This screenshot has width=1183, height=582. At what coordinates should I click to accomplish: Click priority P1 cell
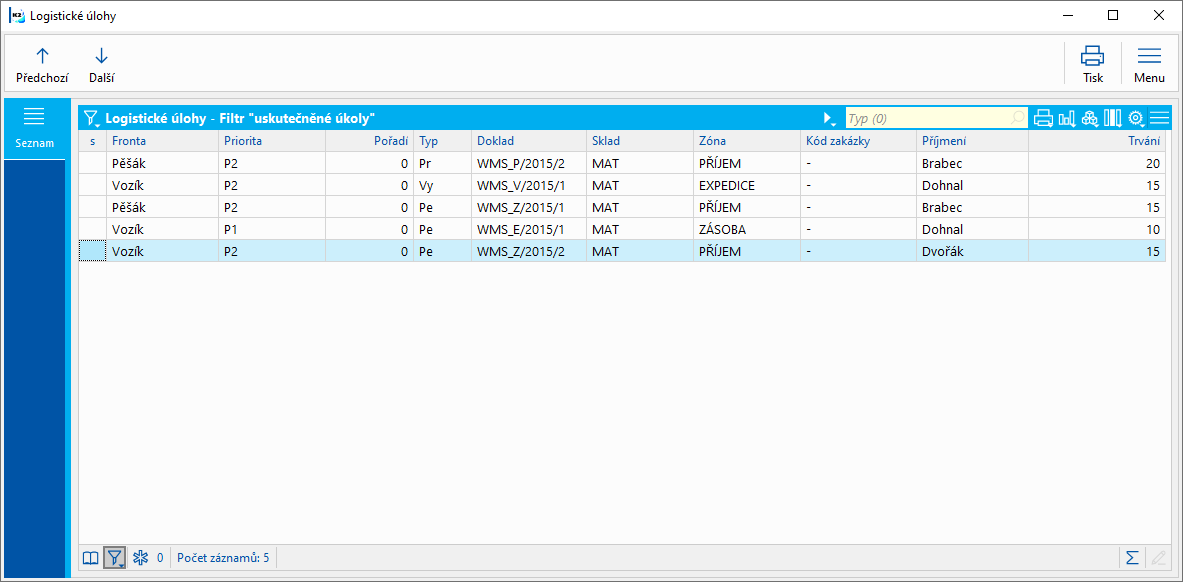point(272,229)
